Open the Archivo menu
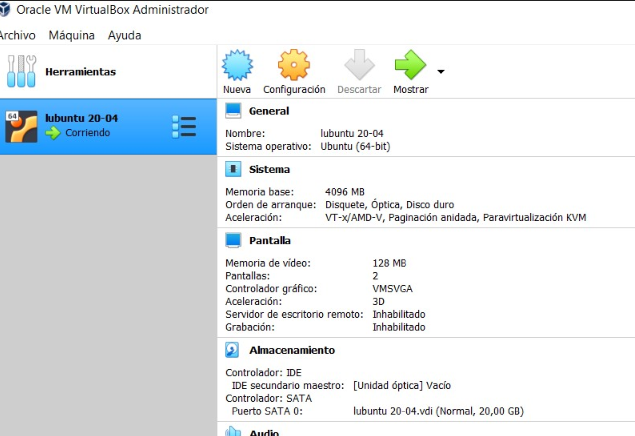This screenshot has height=436, width=635. (x=17, y=35)
